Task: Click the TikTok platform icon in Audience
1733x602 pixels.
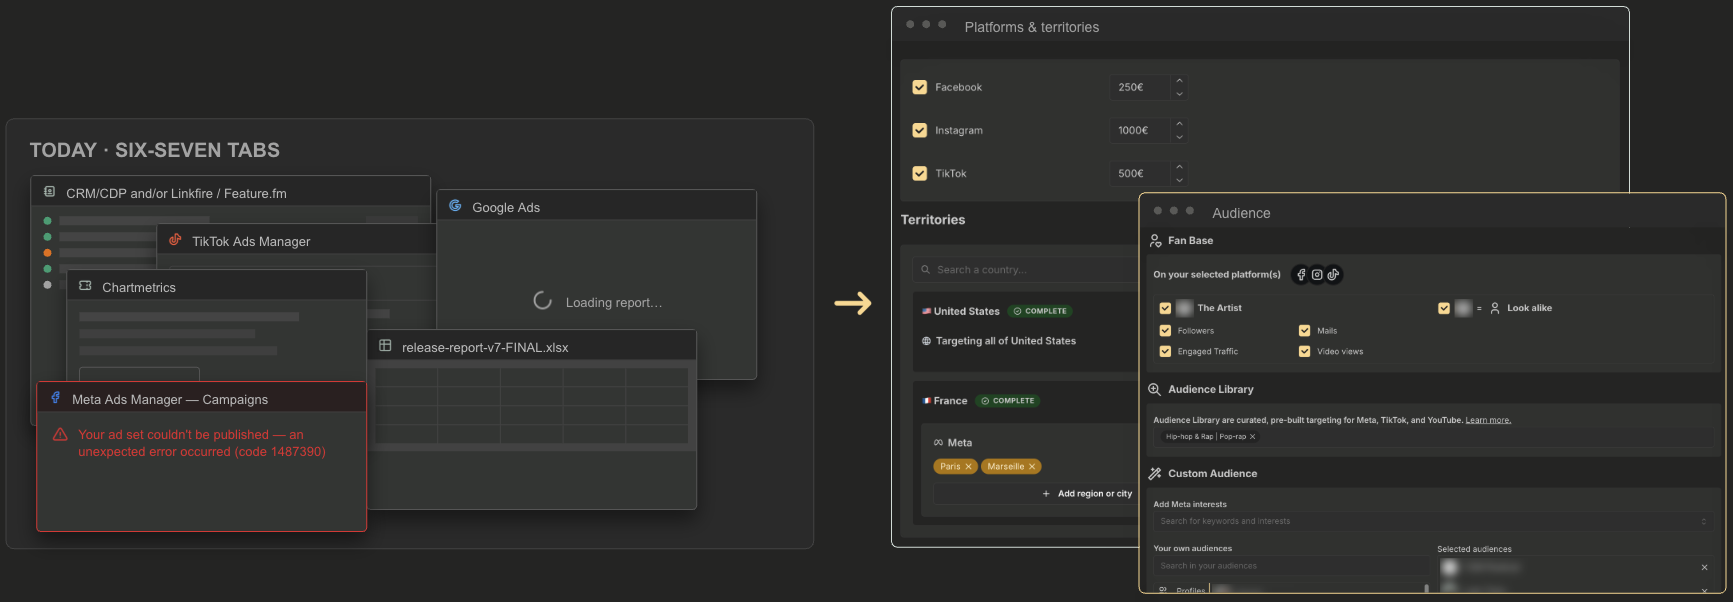Action: pyautogui.click(x=1333, y=274)
